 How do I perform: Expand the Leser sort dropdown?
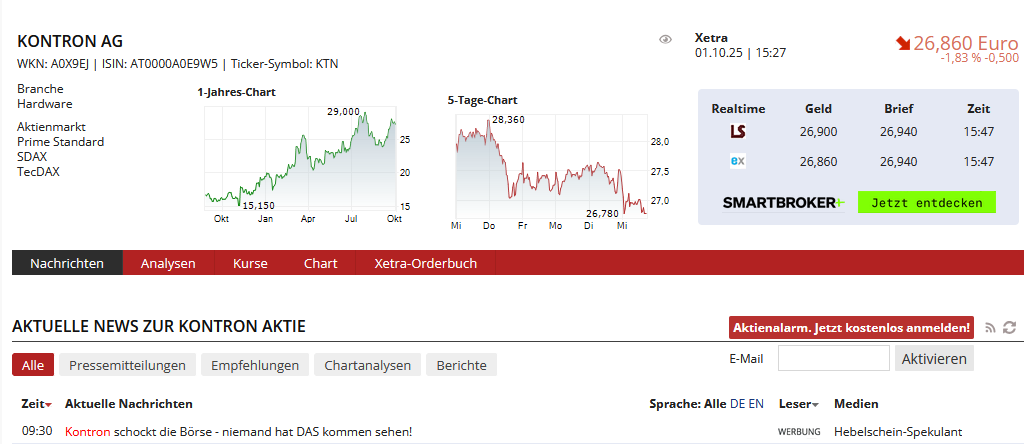(798, 404)
